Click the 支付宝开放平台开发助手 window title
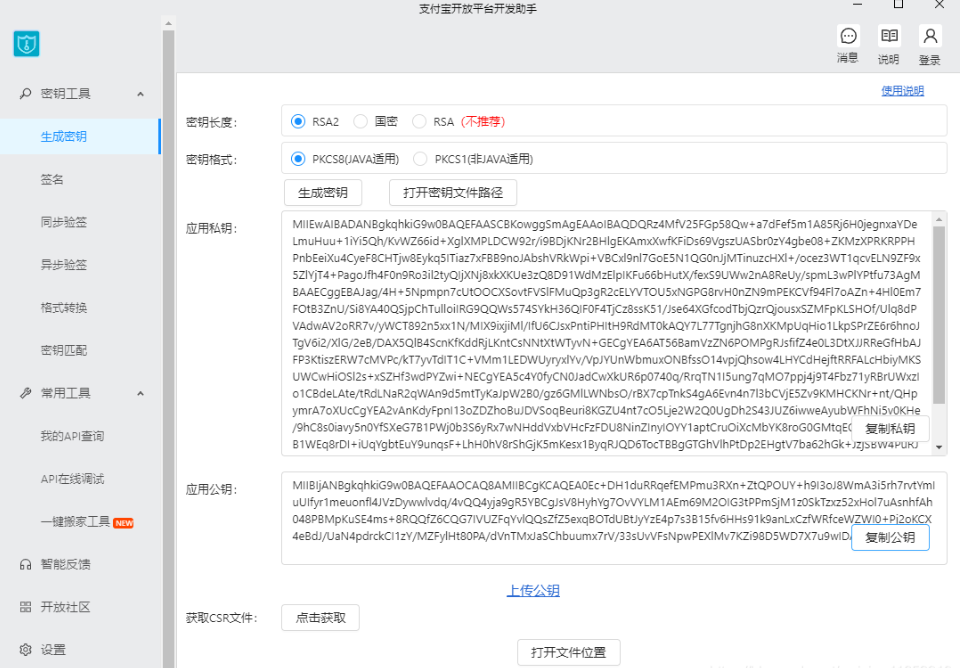 [x=478, y=9]
